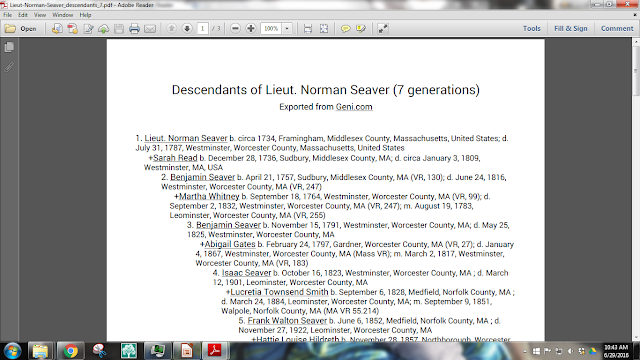
Task: Show attachments paperclip panel icon
Action: click(9, 67)
